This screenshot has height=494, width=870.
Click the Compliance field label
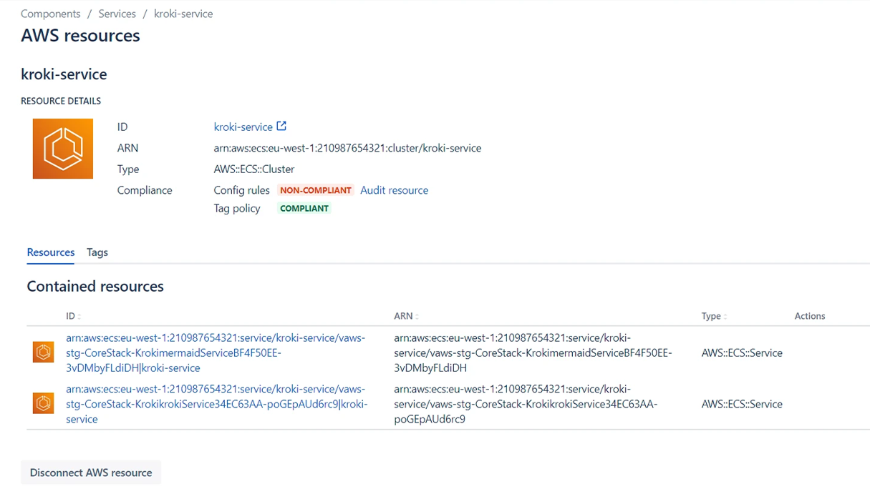[x=144, y=190]
